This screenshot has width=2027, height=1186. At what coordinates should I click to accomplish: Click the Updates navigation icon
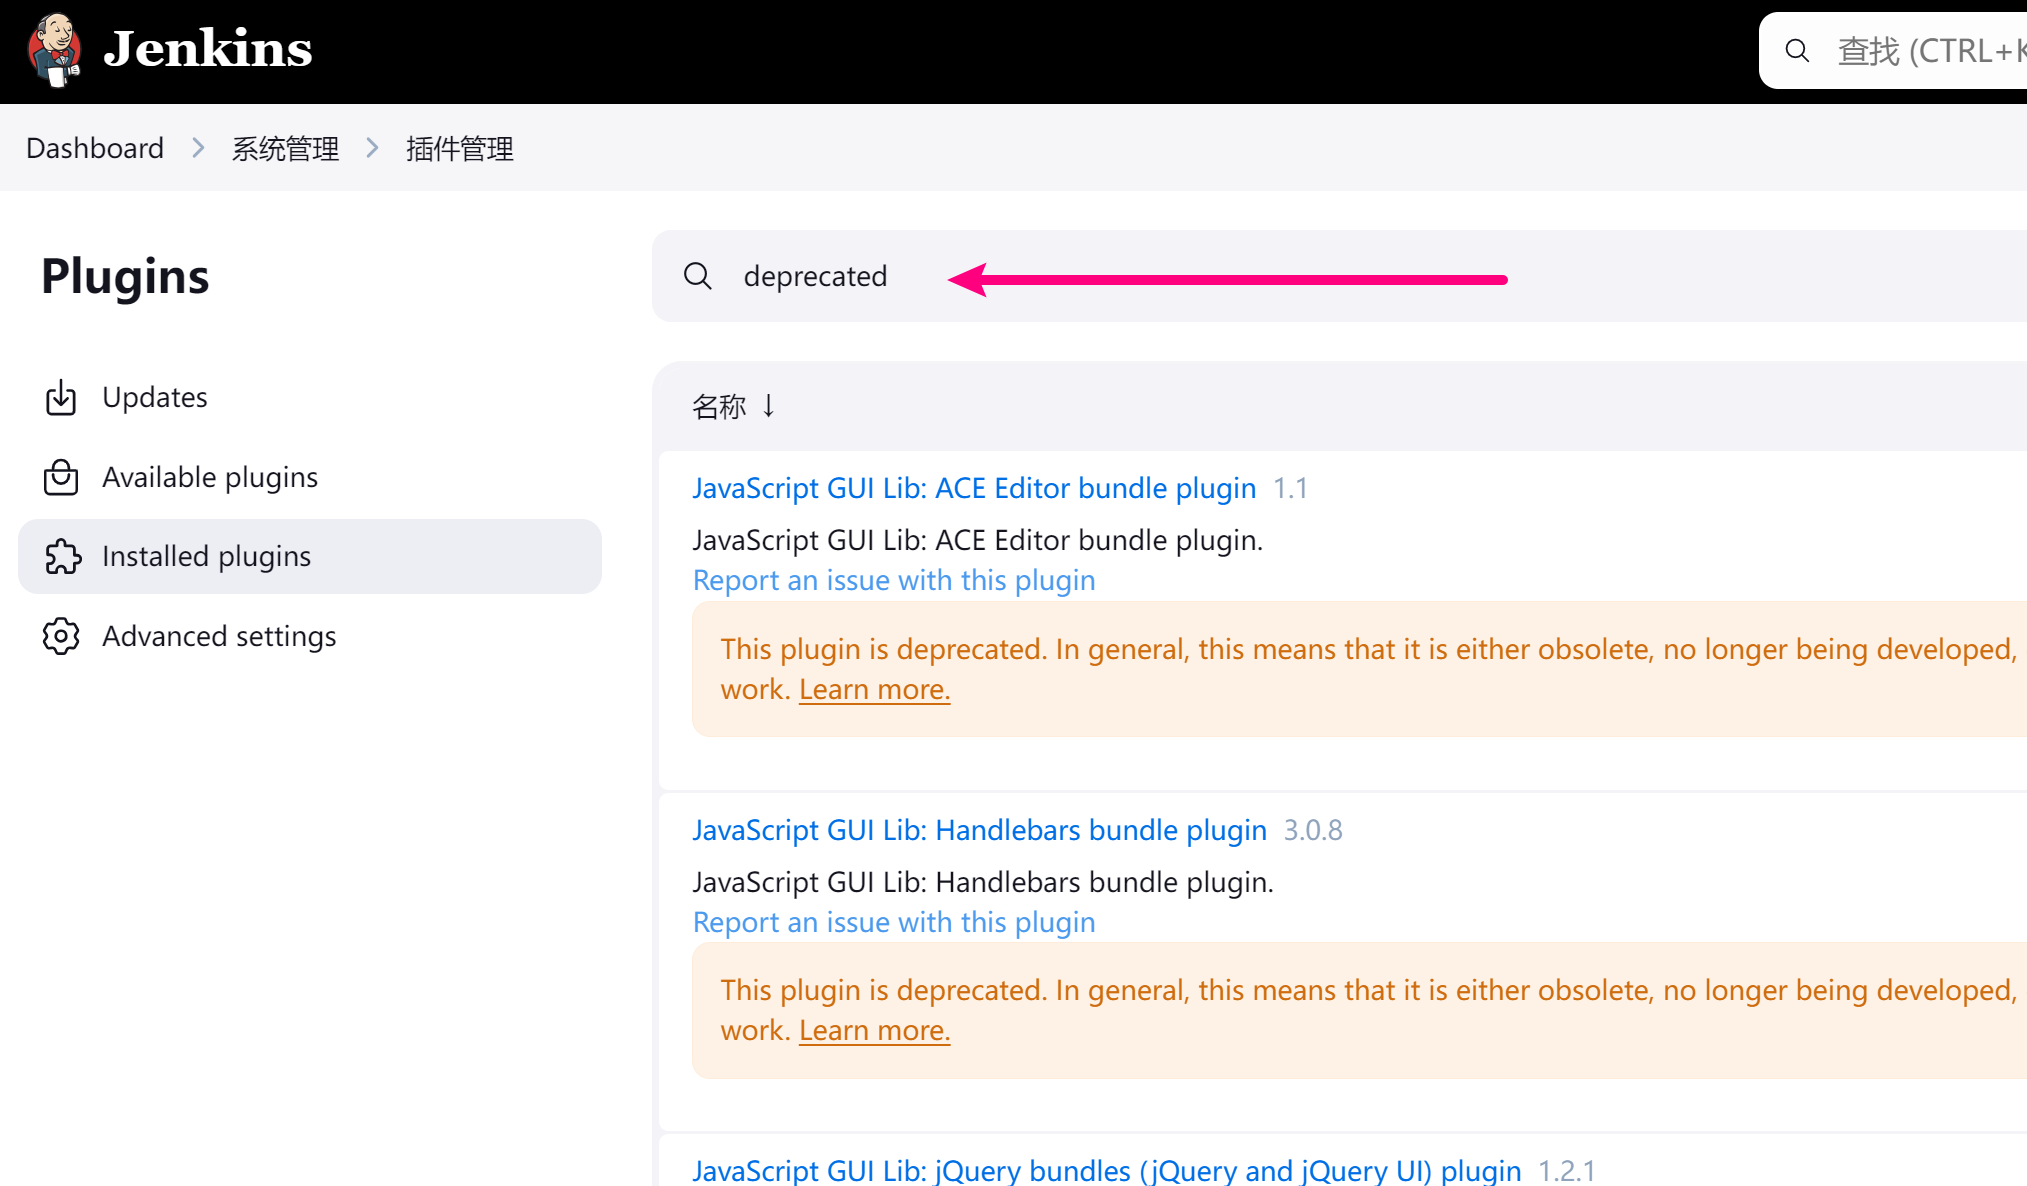[61, 397]
